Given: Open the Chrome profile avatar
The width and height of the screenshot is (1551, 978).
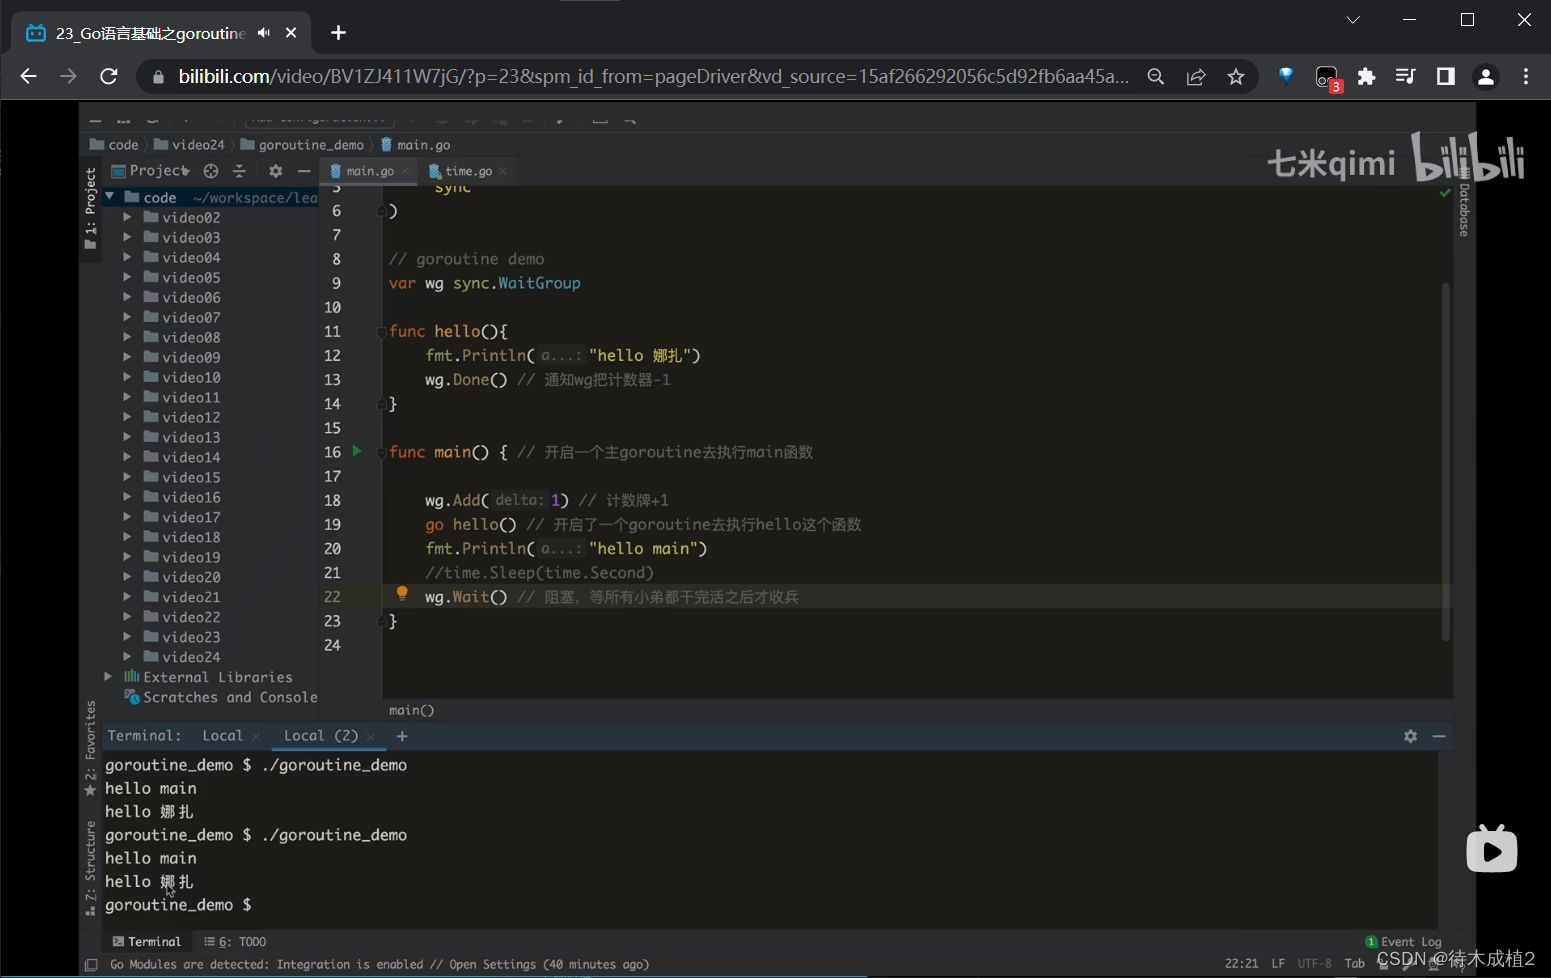Looking at the screenshot, I should coord(1486,76).
